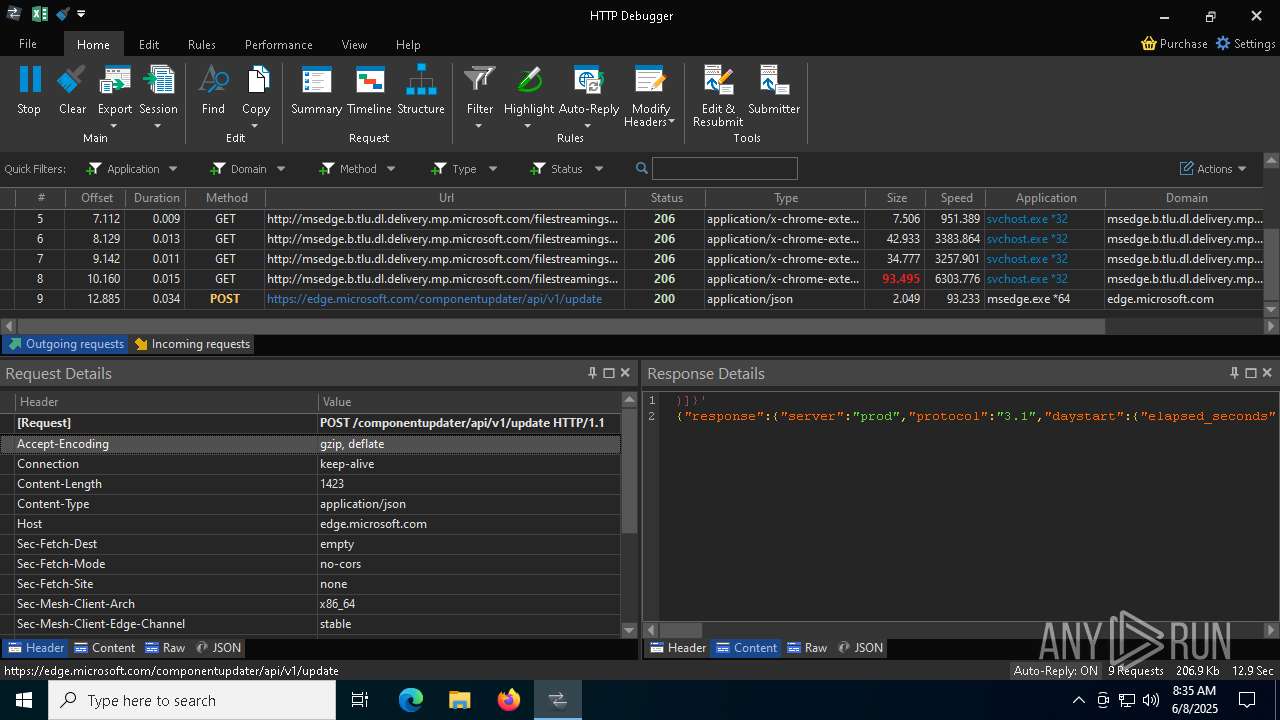Pin the Request Details panel
Screen dimensions: 1280x720
(x=592, y=373)
